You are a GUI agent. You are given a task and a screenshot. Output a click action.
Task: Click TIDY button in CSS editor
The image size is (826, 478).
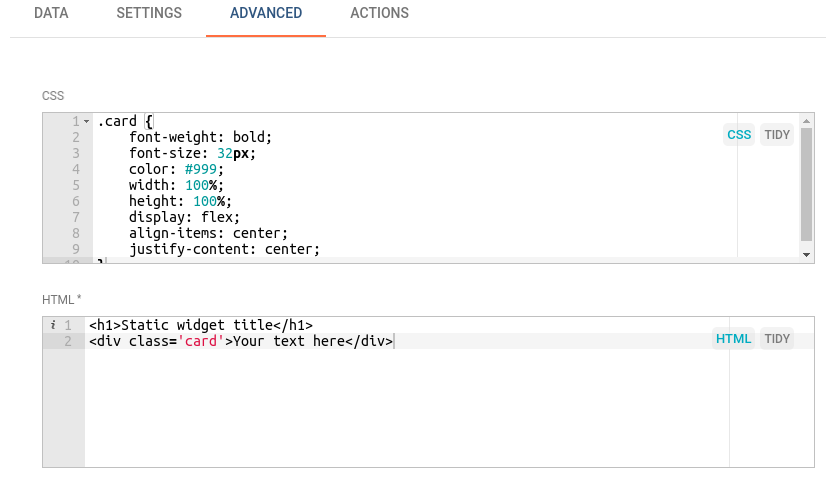point(777,135)
